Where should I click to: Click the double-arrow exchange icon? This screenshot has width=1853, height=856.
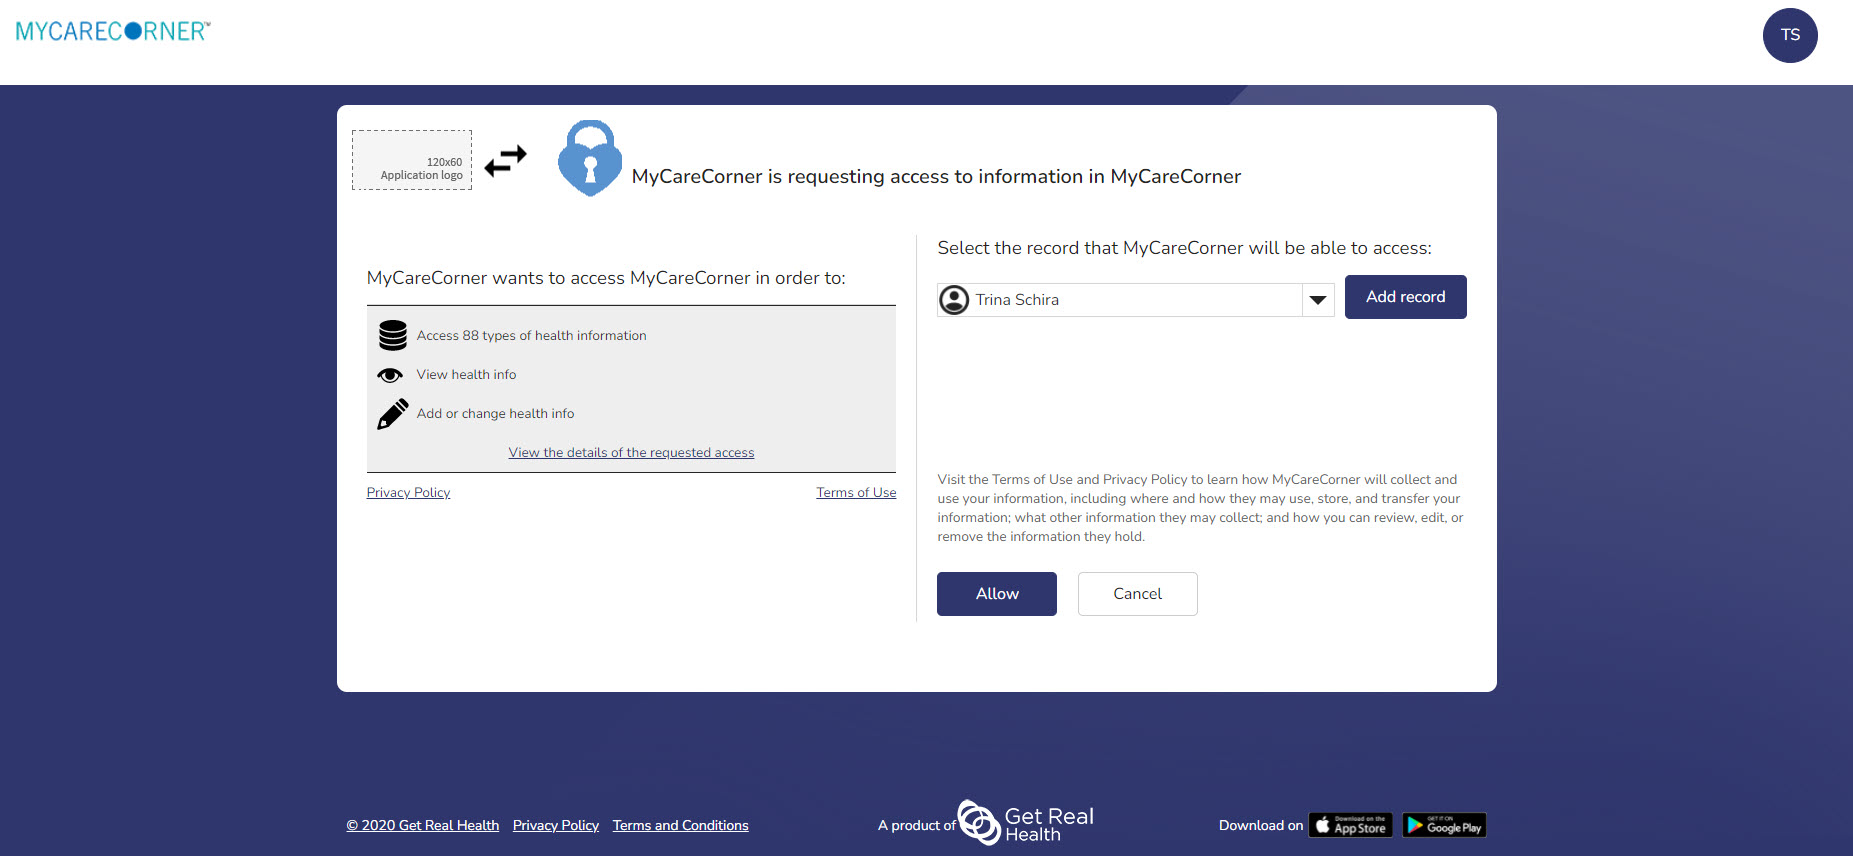(506, 160)
